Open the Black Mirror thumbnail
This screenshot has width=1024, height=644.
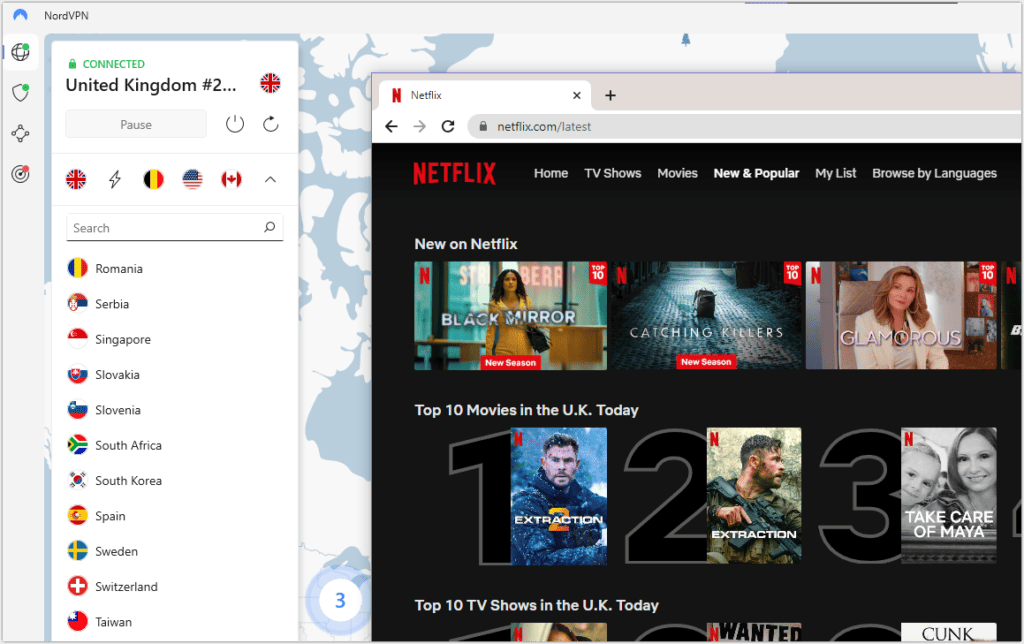coord(510,316)
